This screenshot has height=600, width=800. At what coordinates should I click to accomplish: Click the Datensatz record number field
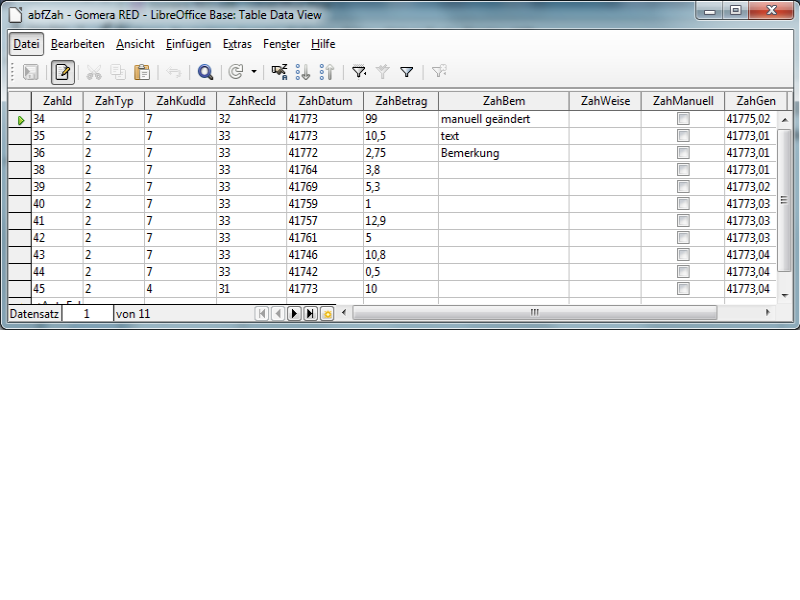pos(87,313)
